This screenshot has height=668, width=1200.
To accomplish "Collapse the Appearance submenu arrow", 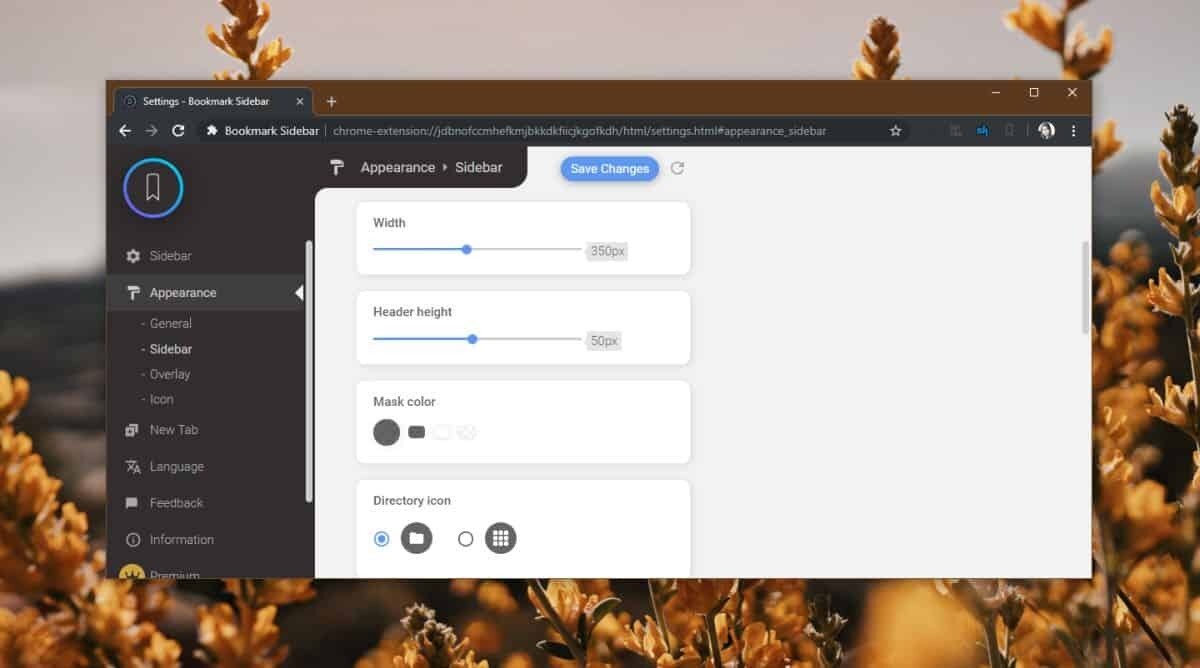I will [299, 292].
